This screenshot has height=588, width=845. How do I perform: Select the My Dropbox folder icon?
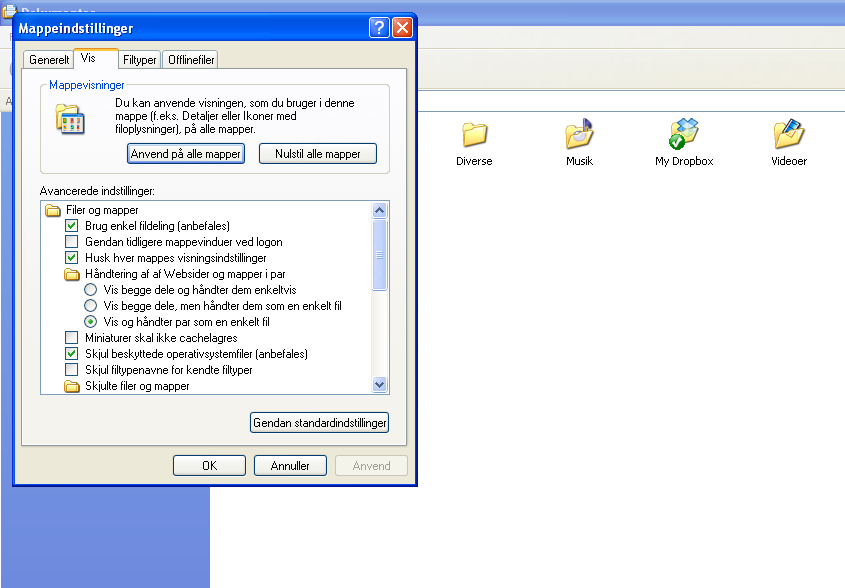coord(684,134)
